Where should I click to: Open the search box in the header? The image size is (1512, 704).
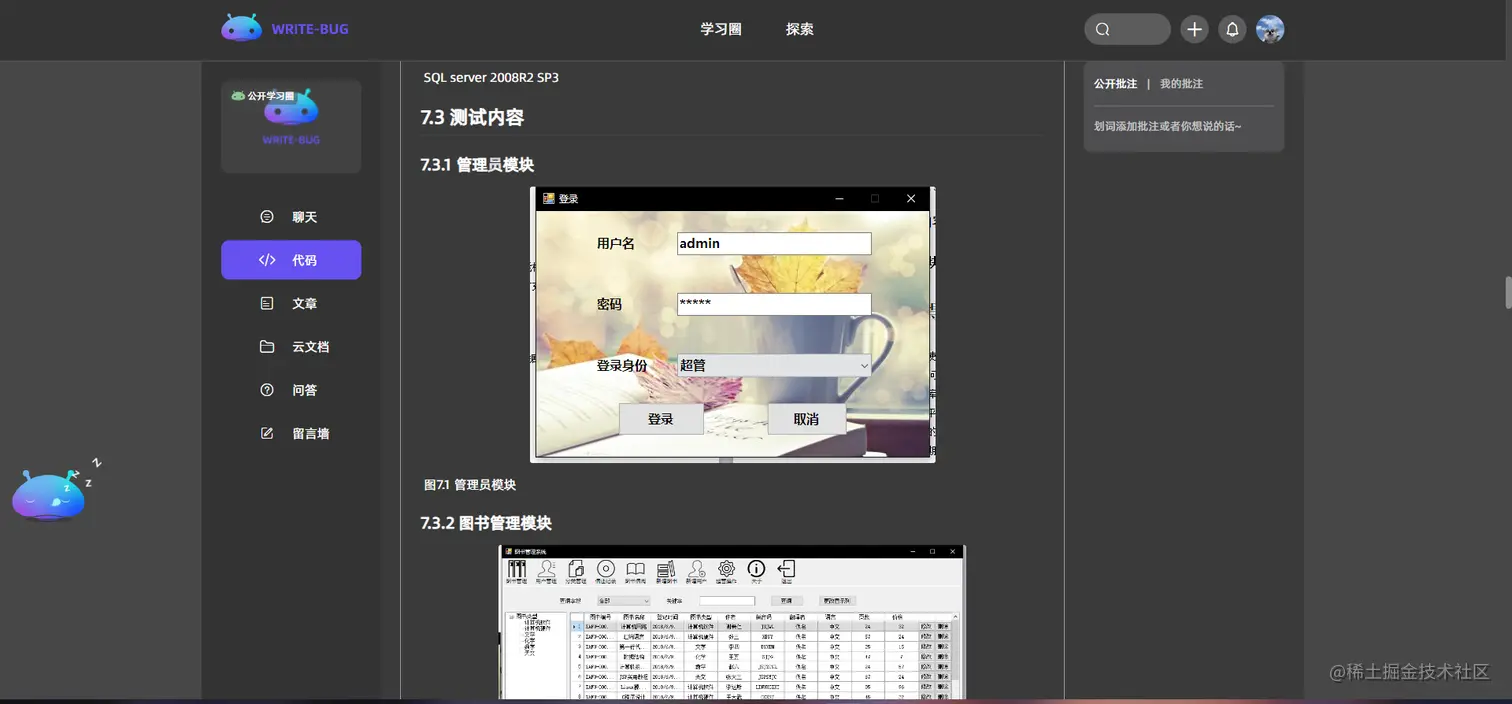(x=1127, y=29)
